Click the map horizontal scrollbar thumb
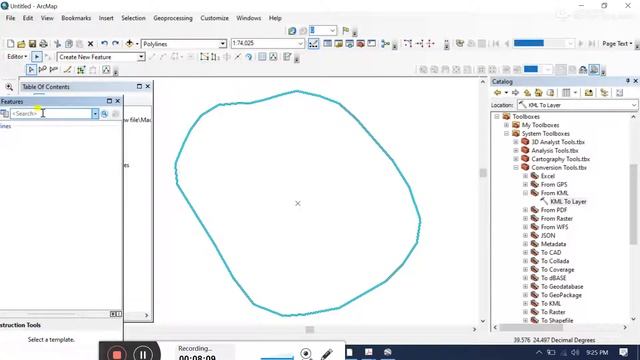 [310, 329]
